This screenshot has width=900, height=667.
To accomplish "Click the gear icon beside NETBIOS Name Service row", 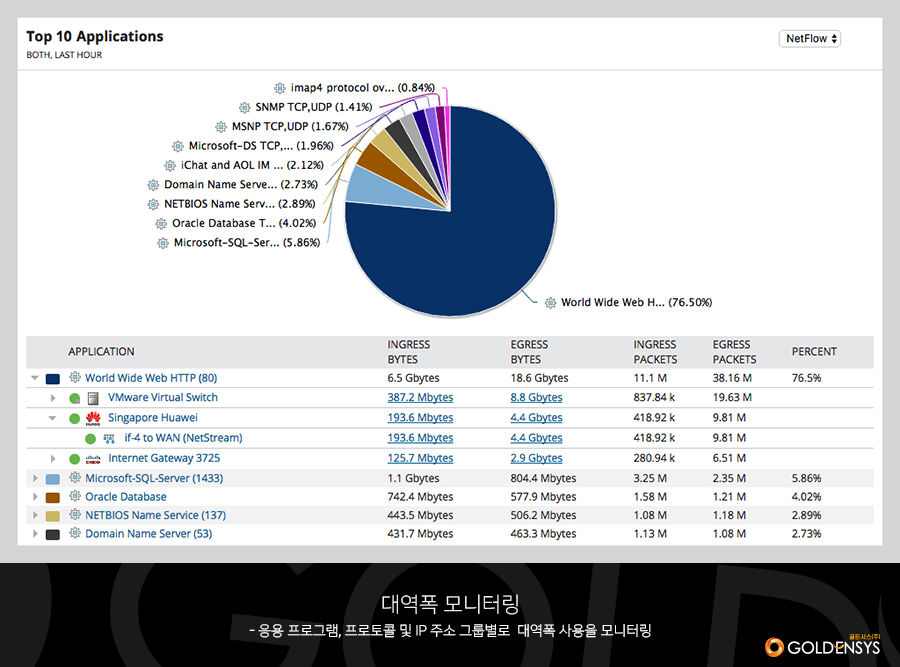I will 75,514.
